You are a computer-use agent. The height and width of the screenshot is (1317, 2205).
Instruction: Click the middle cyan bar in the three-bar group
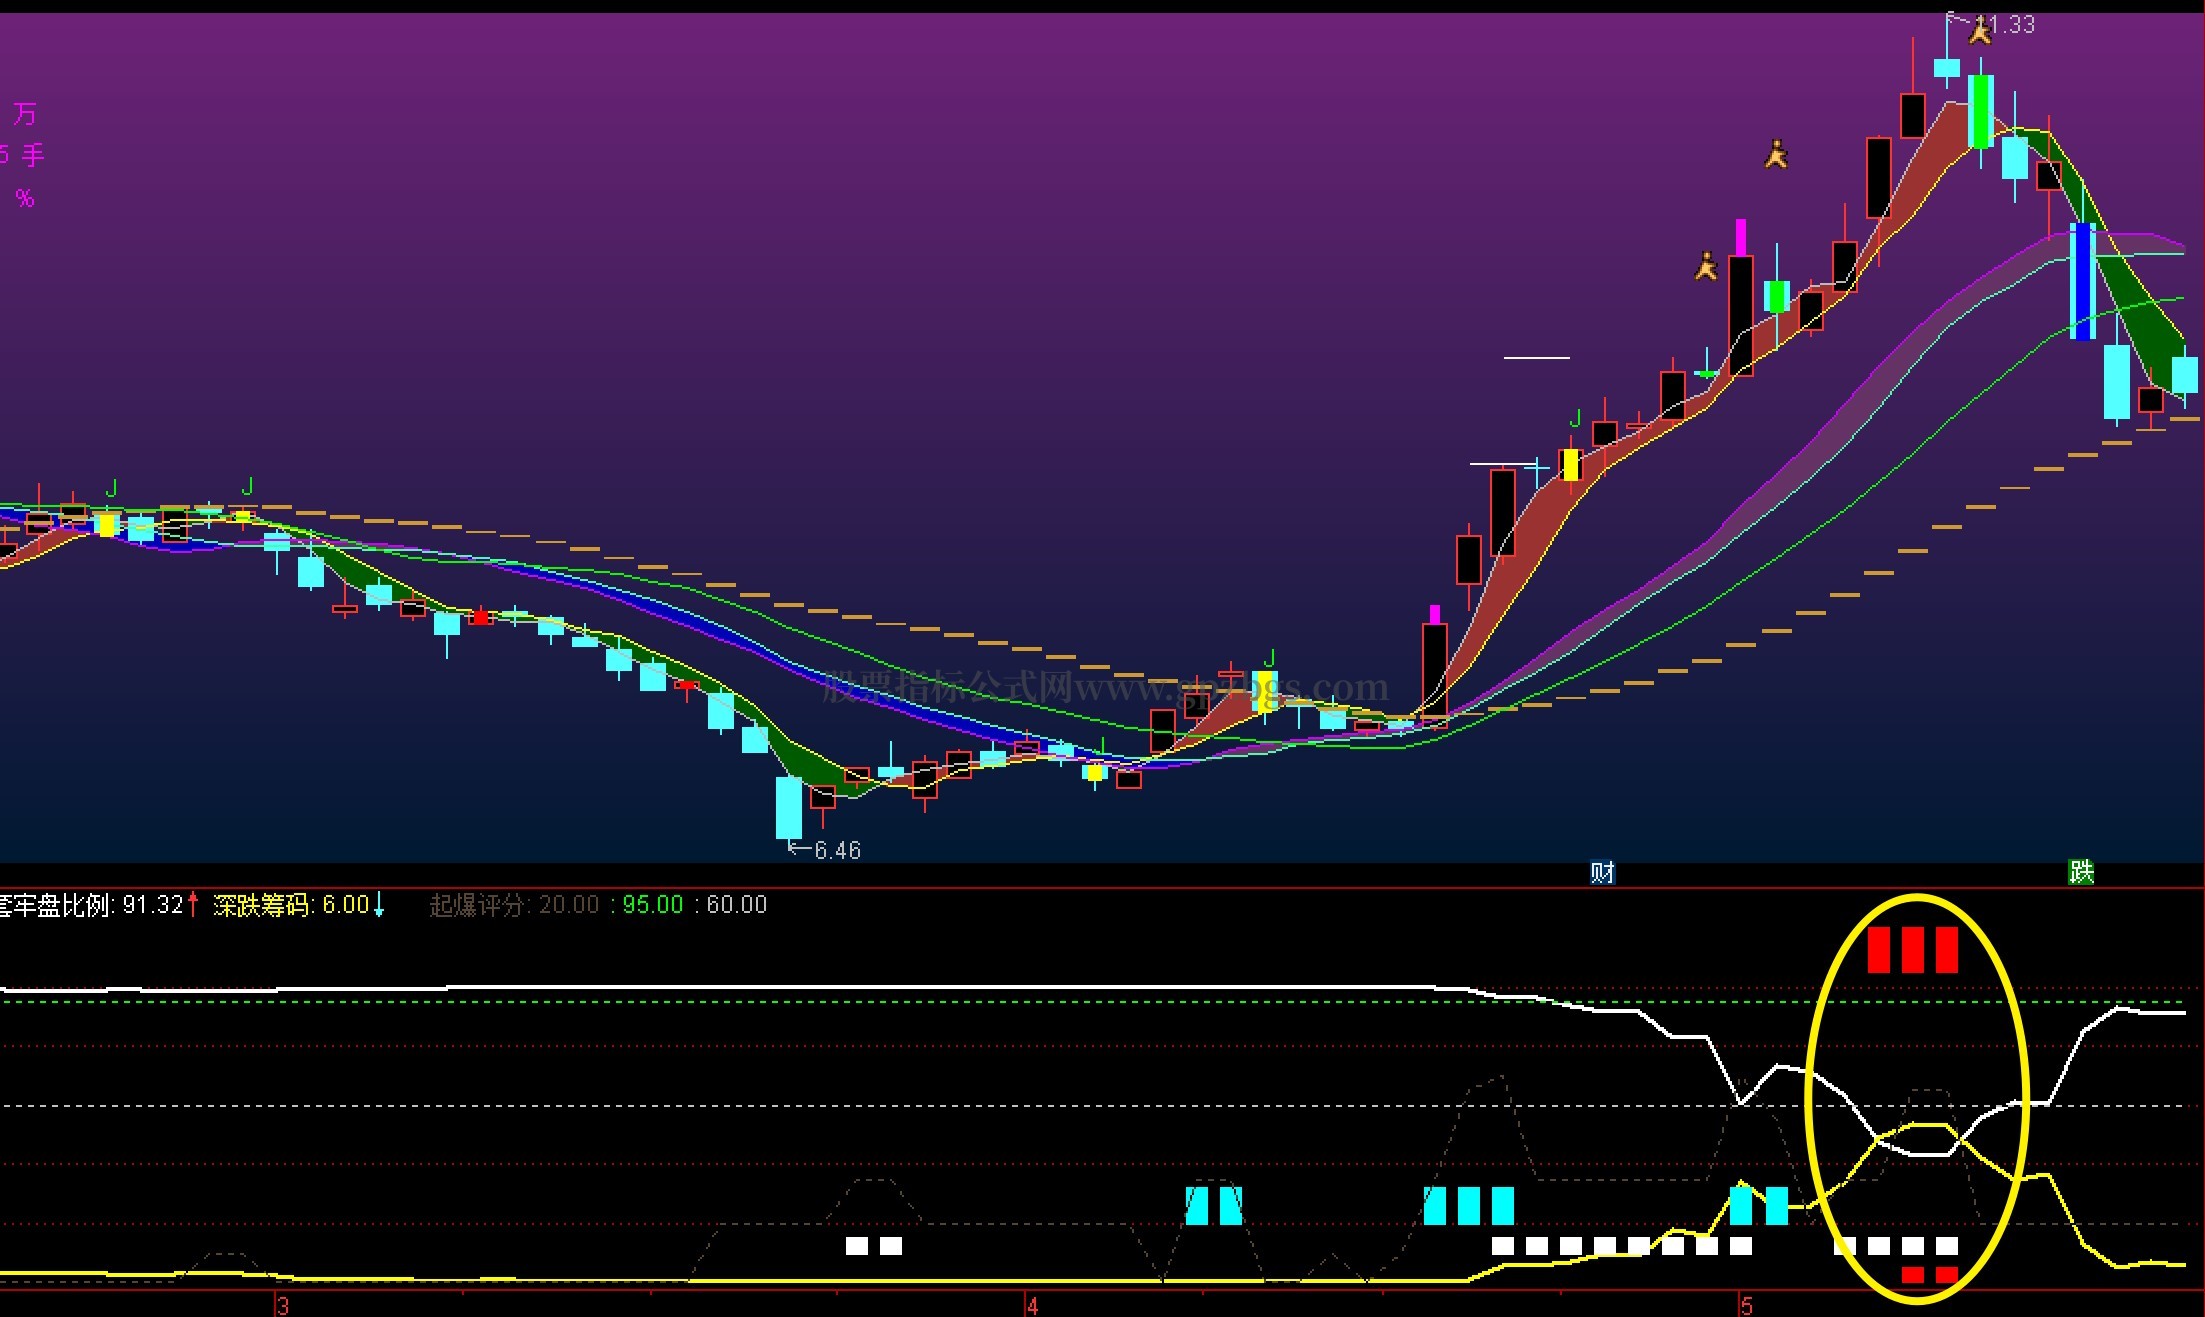point(1468,1205)
